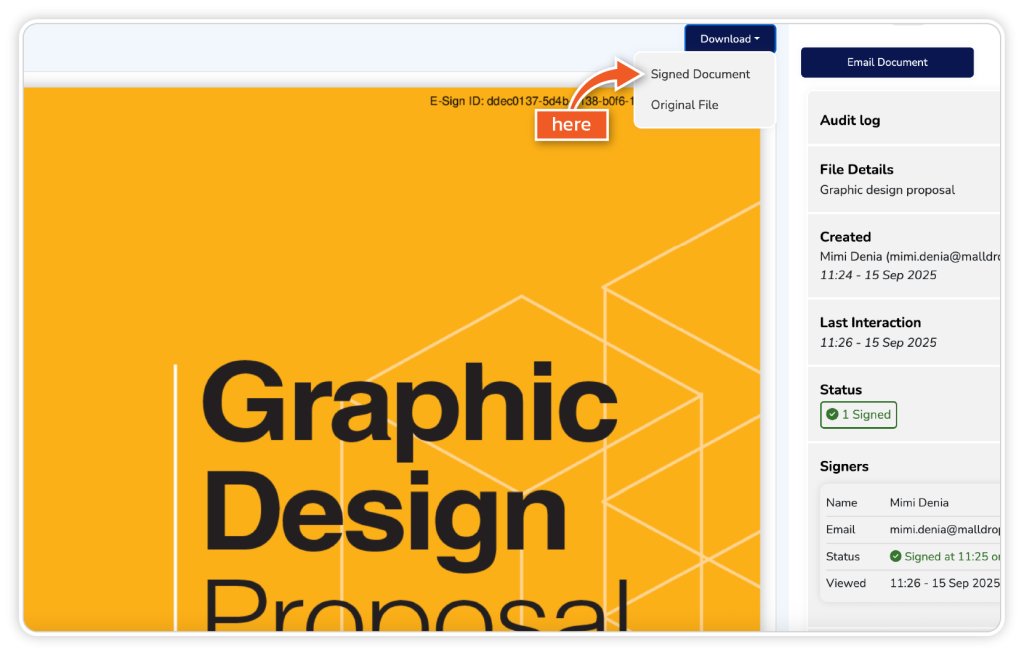
Task: Select Signed Document from the download menu
Action: point(700,74)
